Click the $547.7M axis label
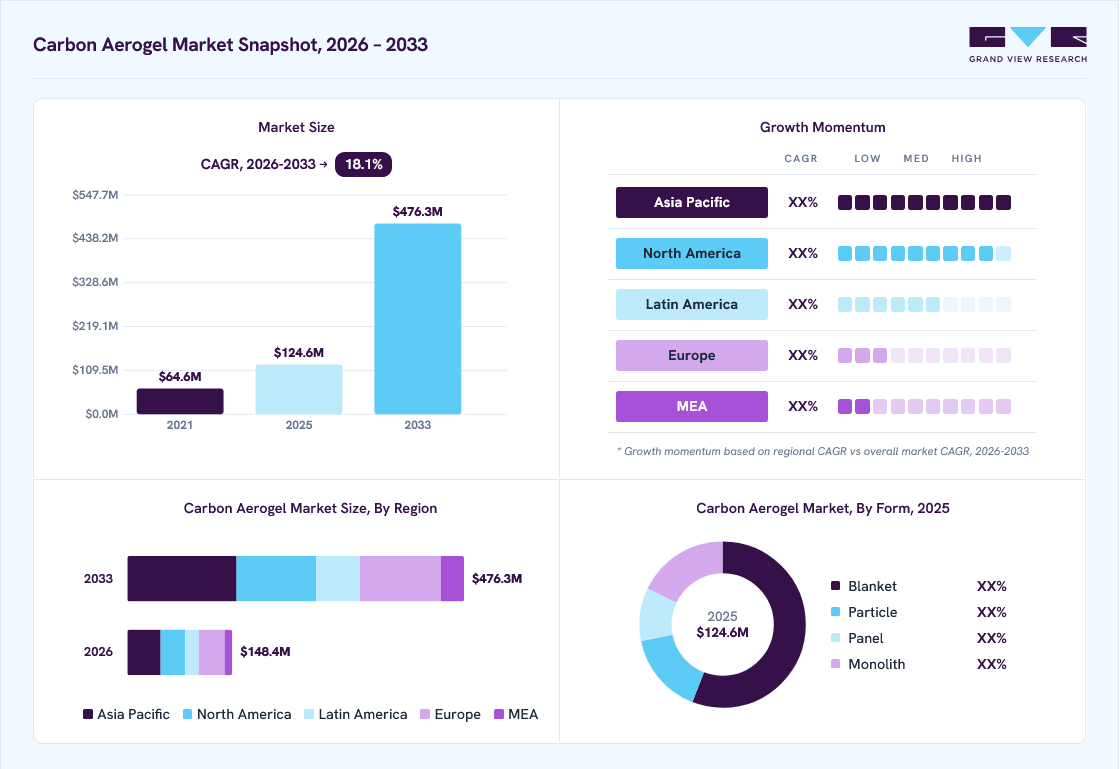This screenshot has width=1120, height=769. [95, 195]
